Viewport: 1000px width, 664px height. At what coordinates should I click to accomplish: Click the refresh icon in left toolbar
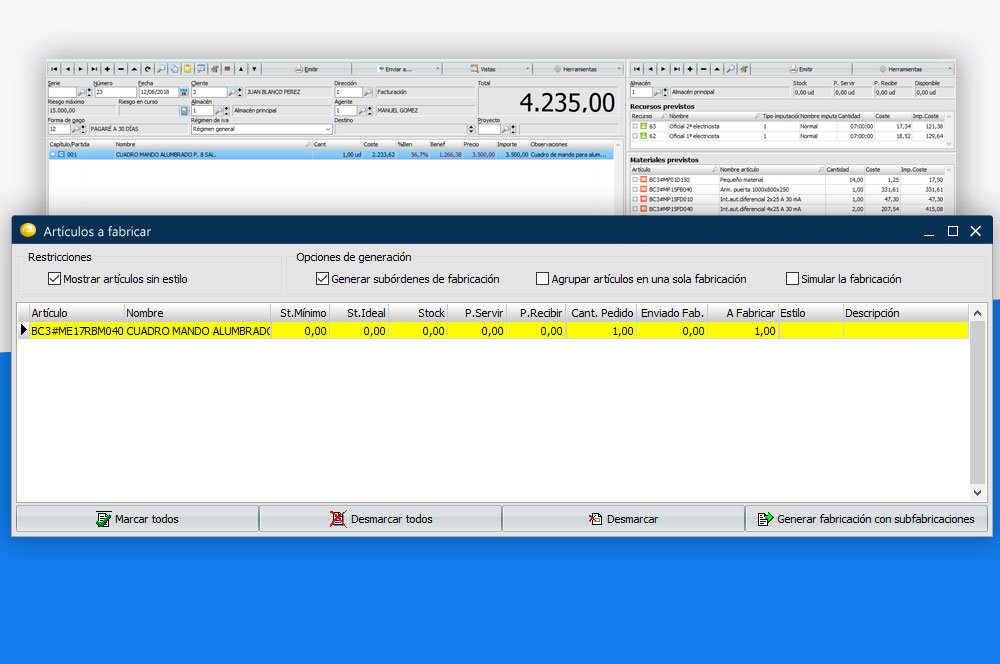click(x=147, y=69)
